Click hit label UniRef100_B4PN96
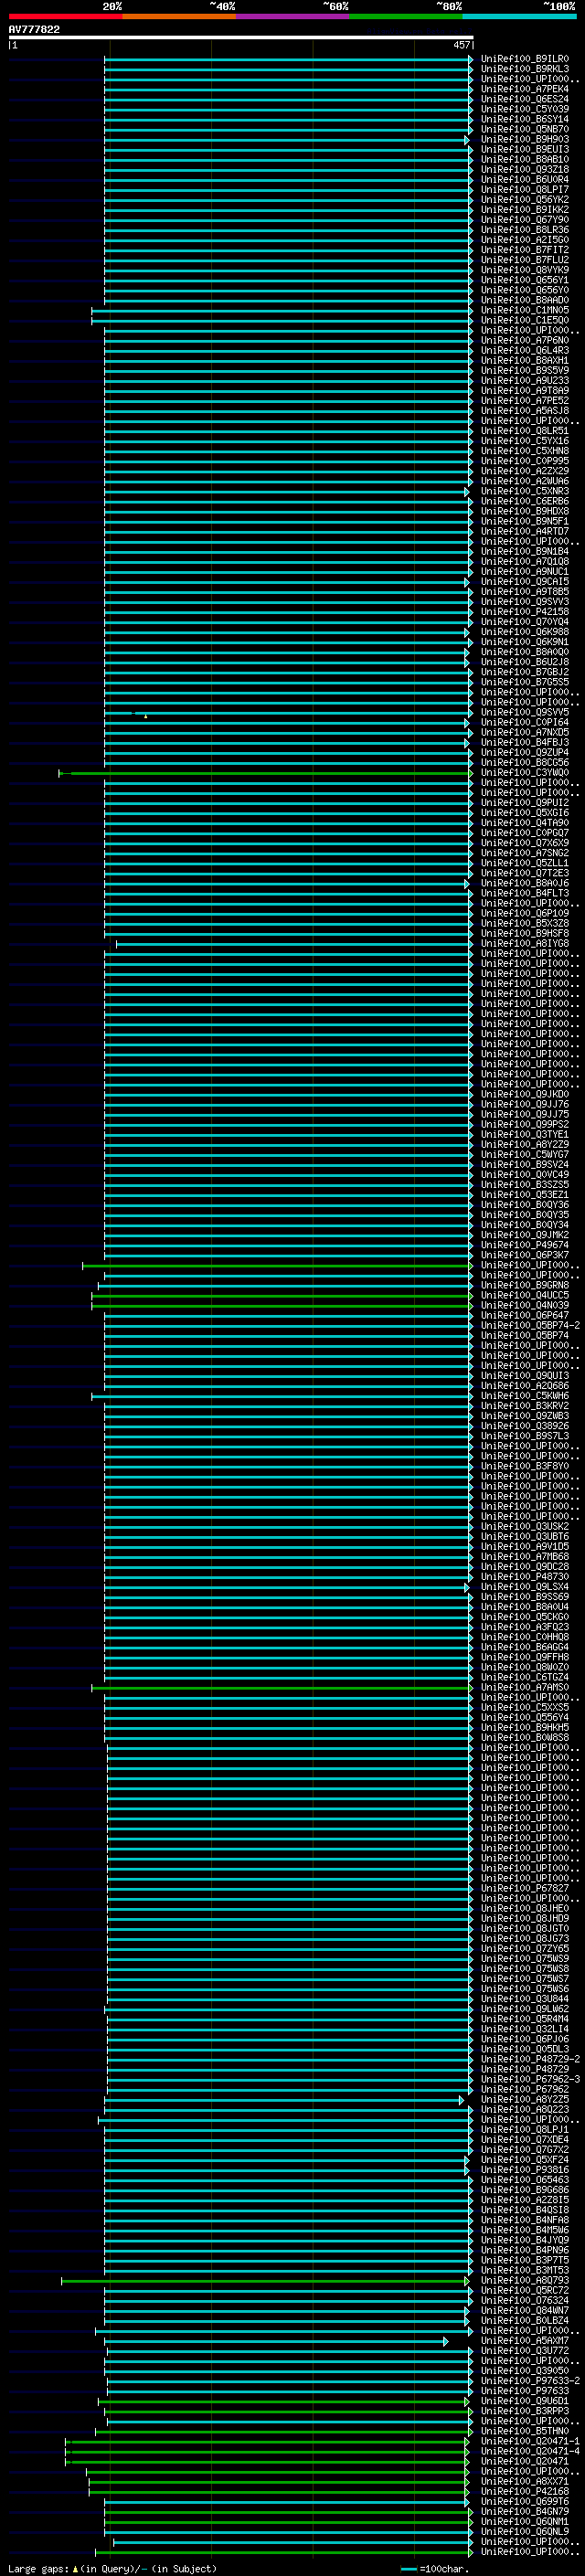Image resolution: width=585 pixels, height=2576 pixels. pos(524,2251)
